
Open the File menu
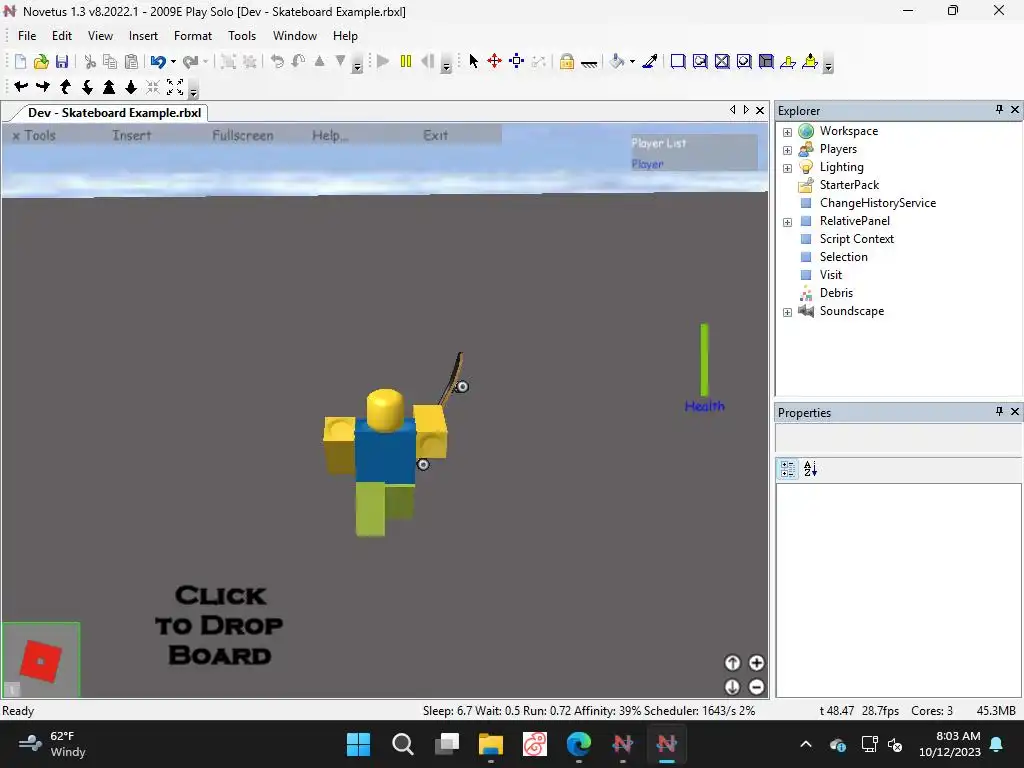27,36
